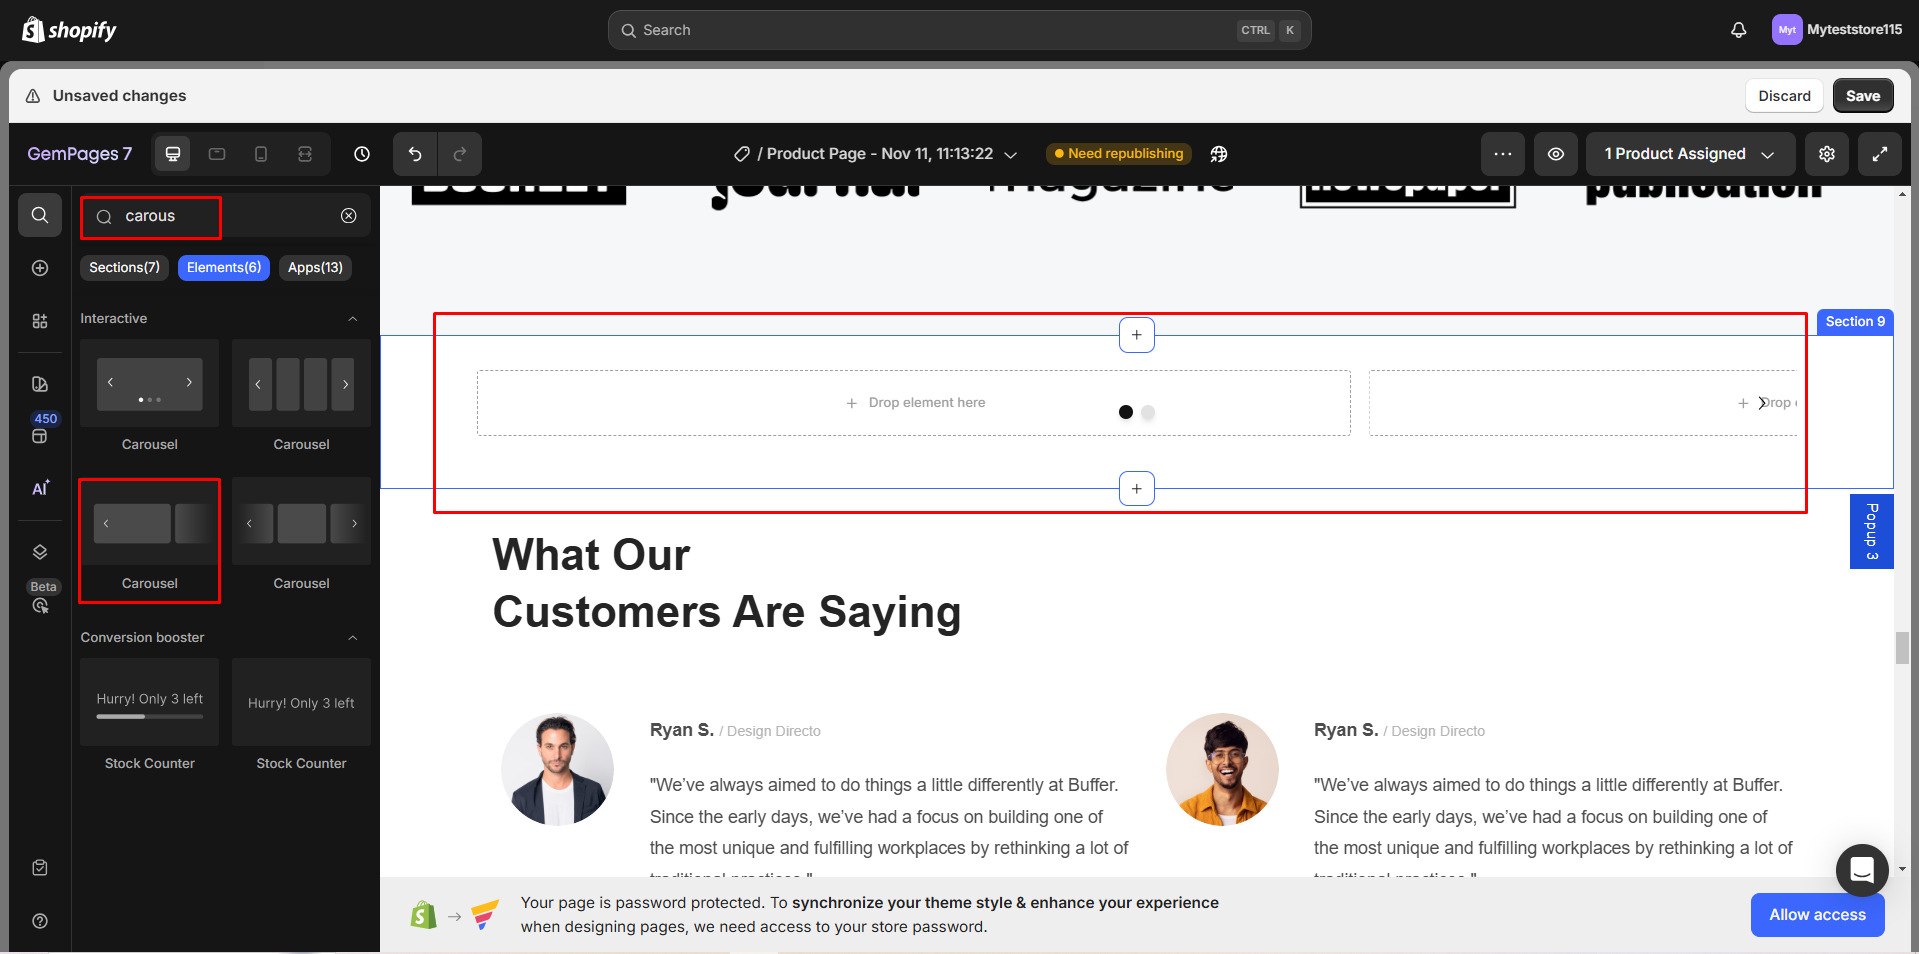Select the tablet device view
This screenshot has width=1919, height=954.
point(216,154)
